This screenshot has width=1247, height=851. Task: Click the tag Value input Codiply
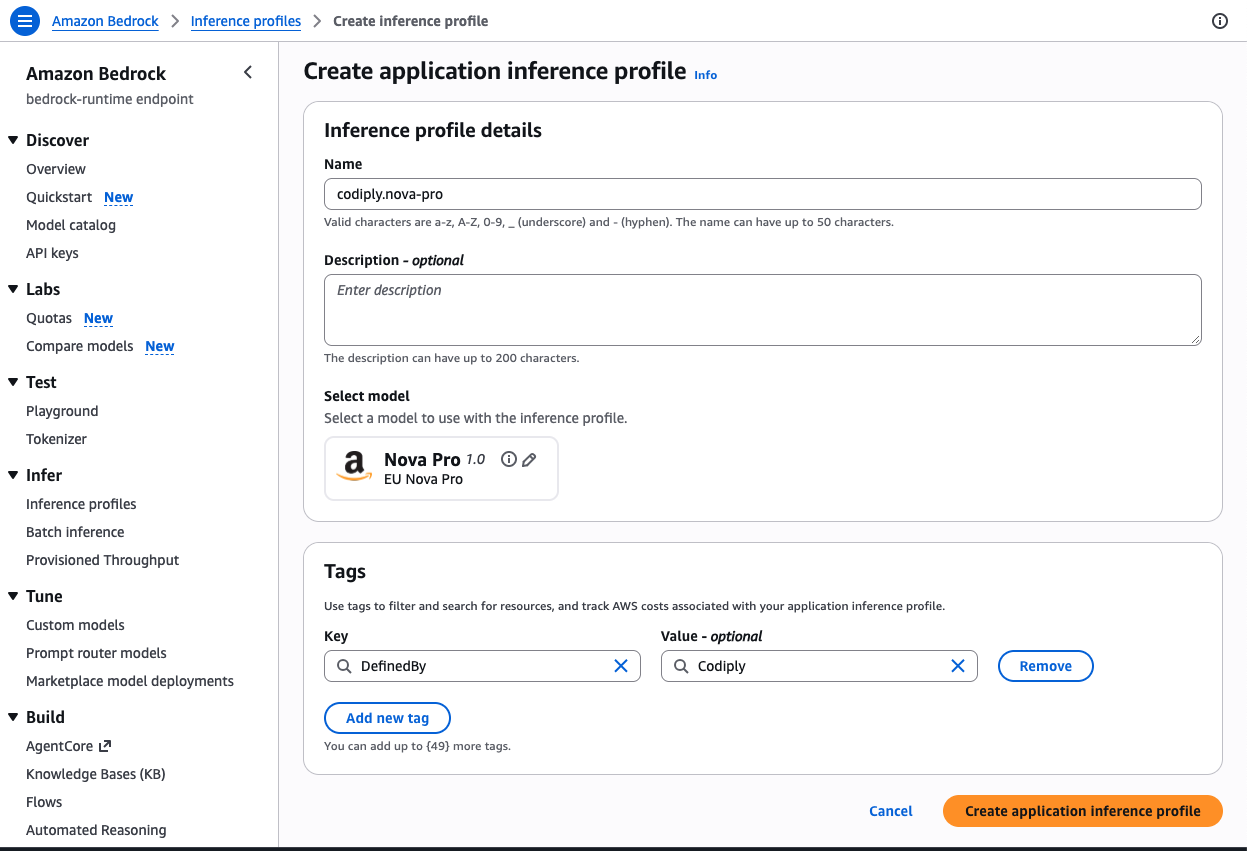(819, 666)
